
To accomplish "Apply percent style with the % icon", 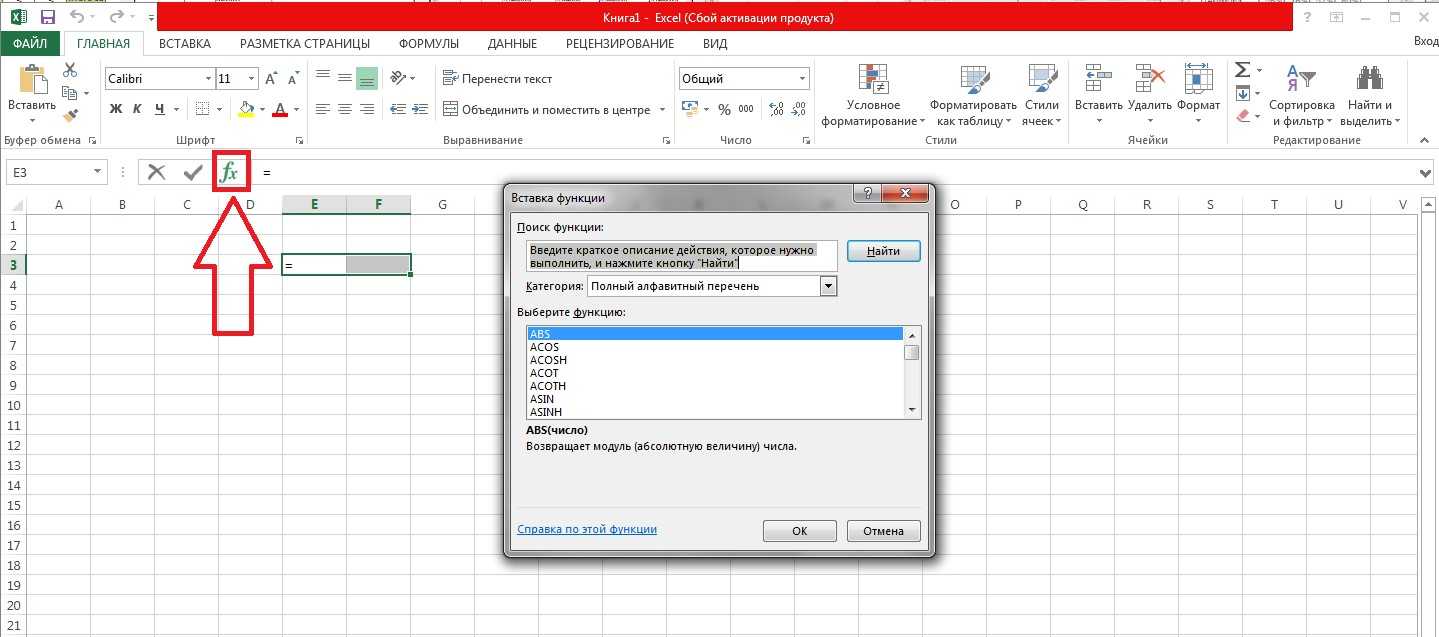I will click(723, 109).
